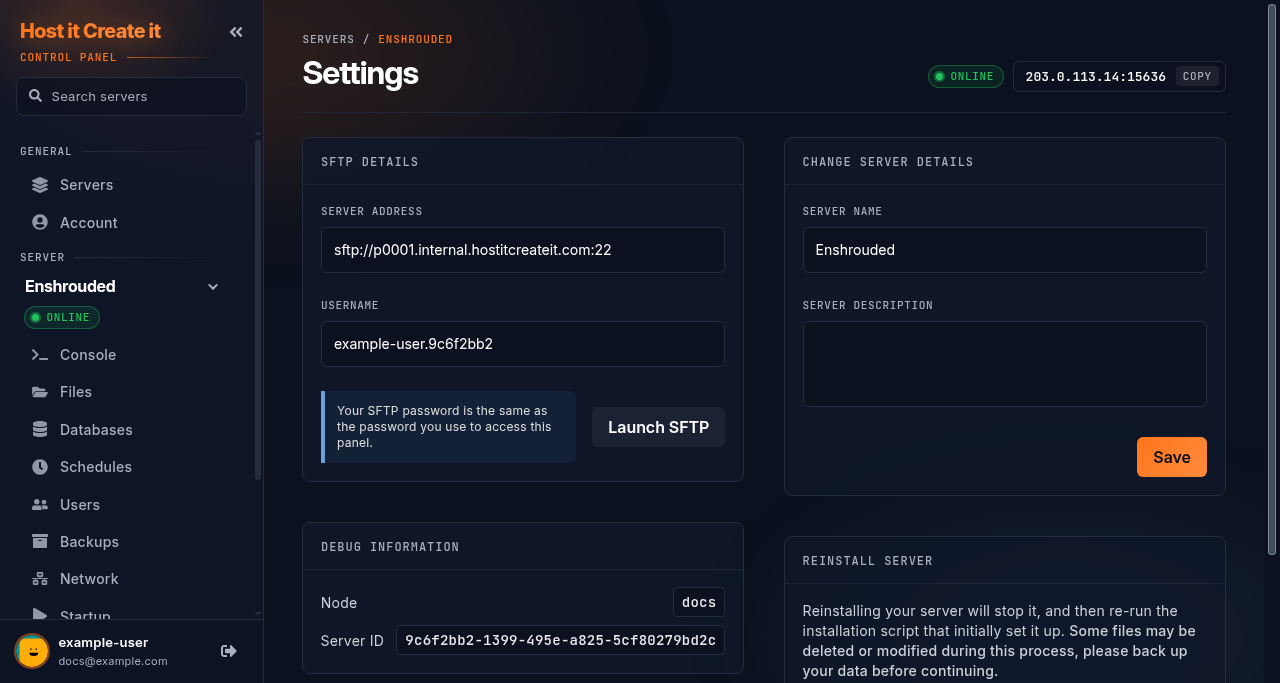Click the SFTP username field
Viewport: 1280px width, 683px height.
click(523, 344)
